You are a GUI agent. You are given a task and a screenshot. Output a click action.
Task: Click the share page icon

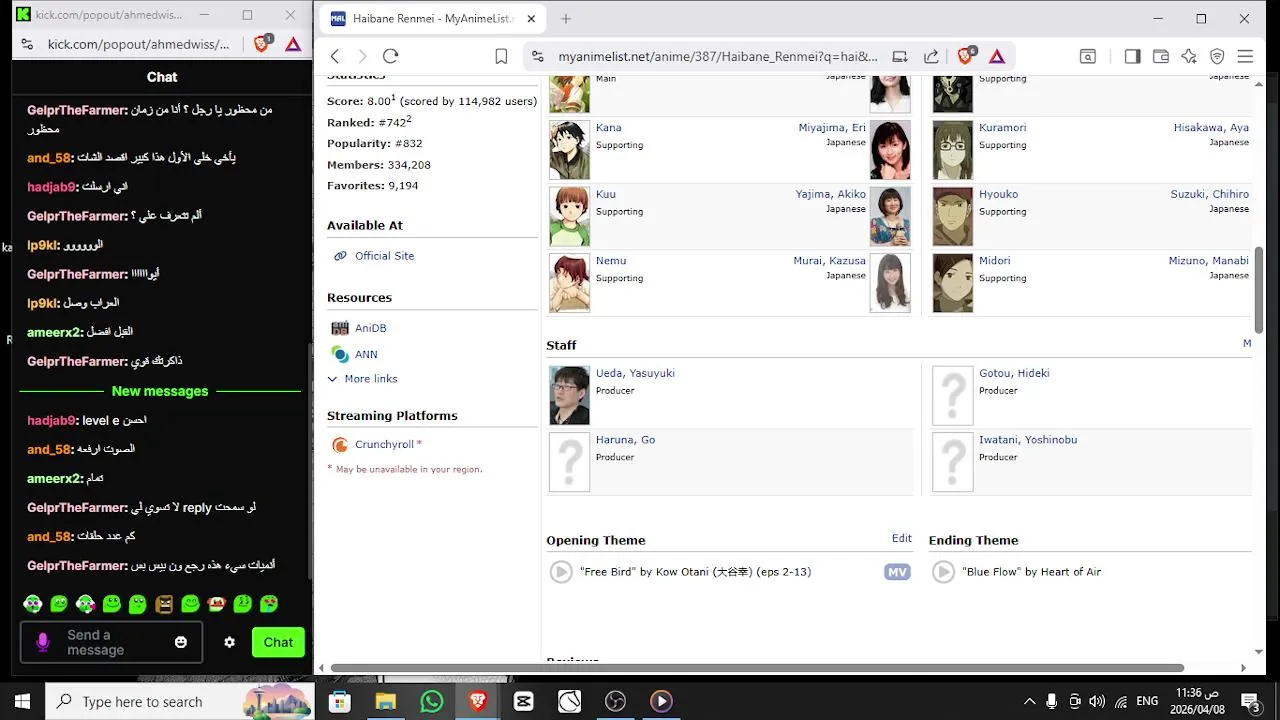pos(931,57)
